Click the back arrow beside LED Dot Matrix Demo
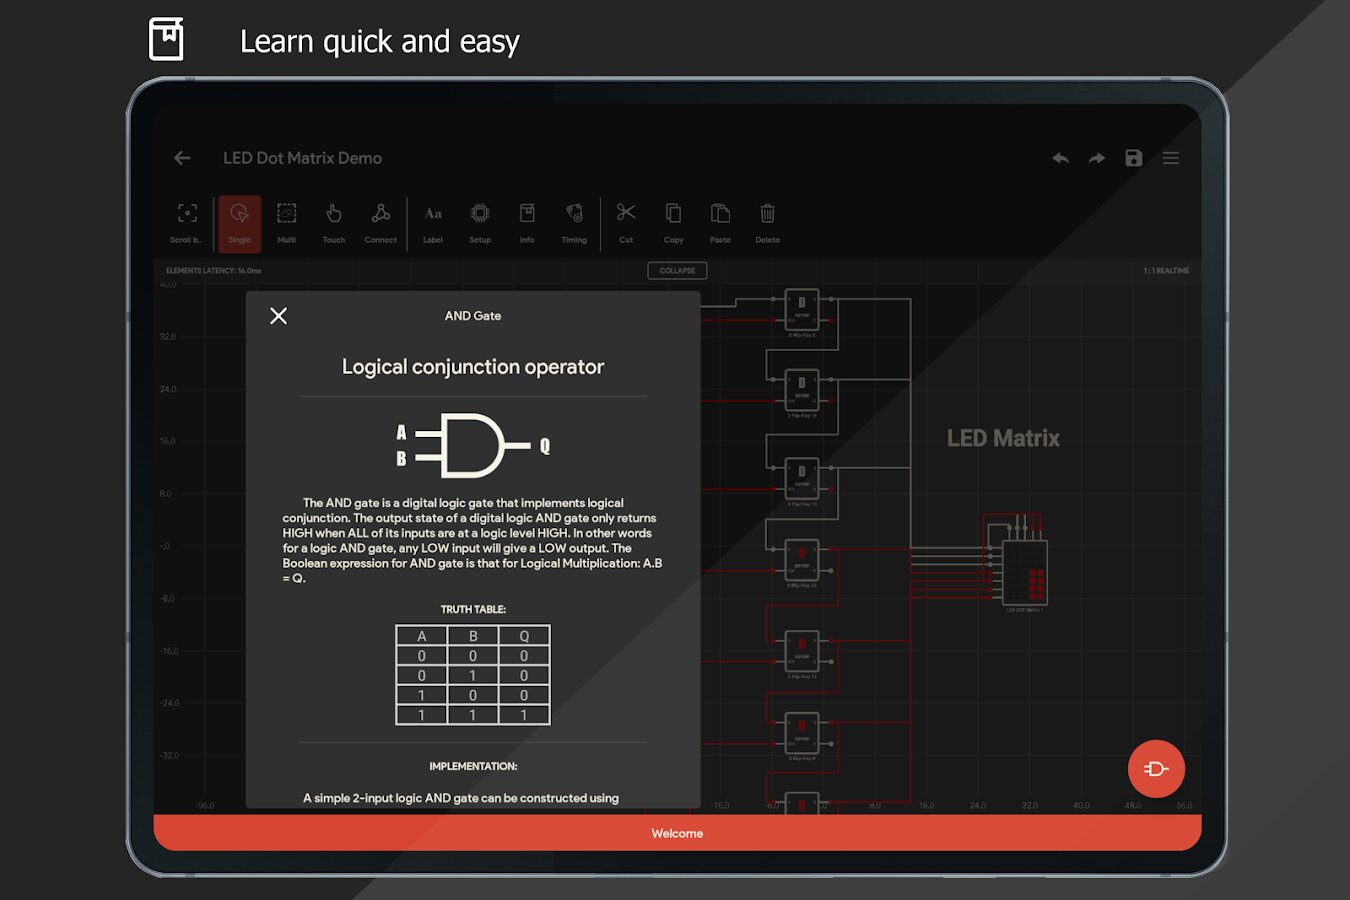 182,158
